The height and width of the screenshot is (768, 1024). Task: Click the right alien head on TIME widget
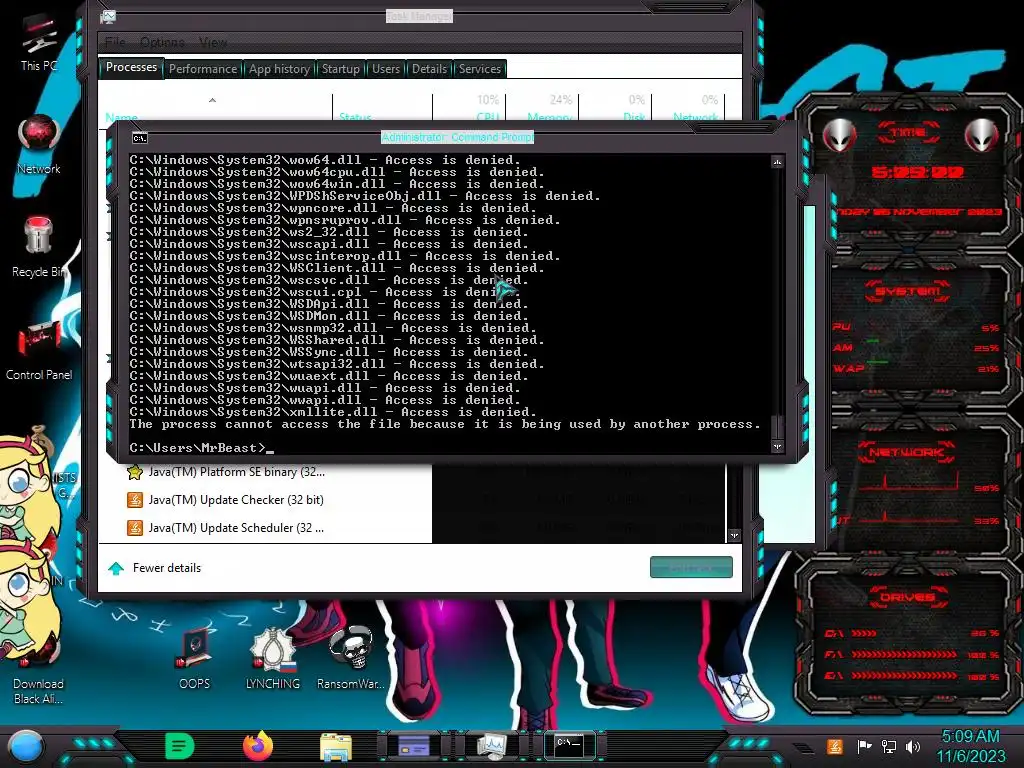[x=982, y=136]
